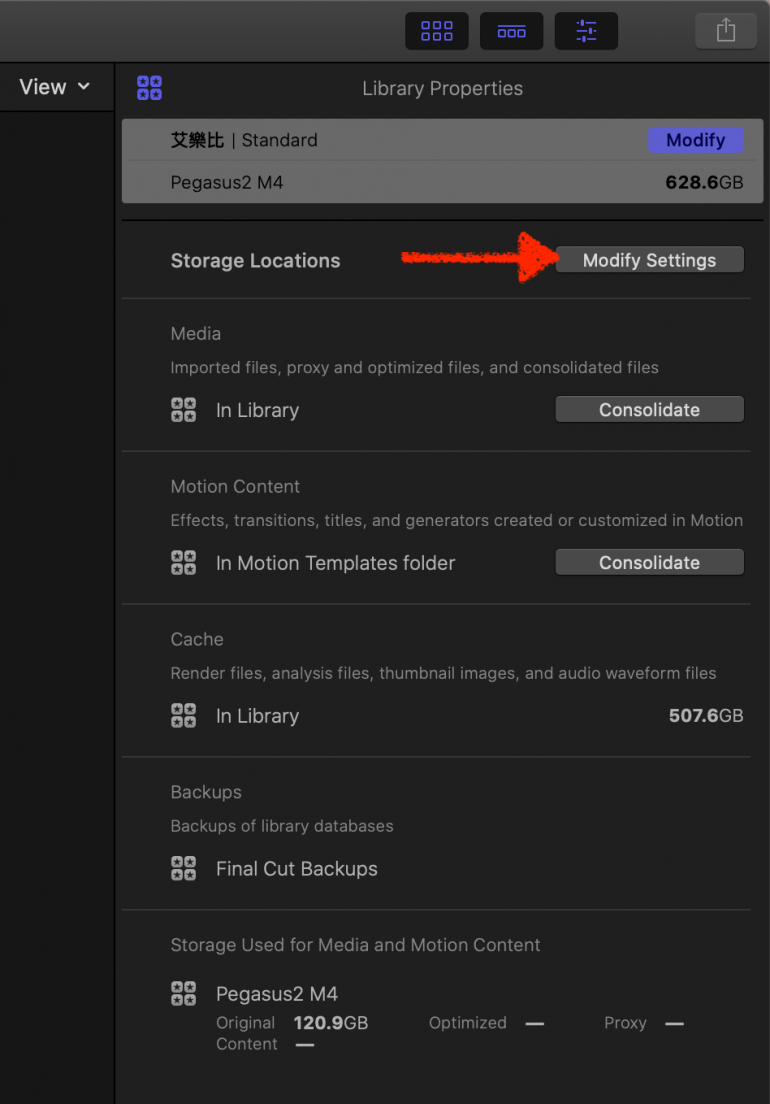Consolidate the Media files
Viewport: 770px width, 1104px height.
[x=649, y=410]
